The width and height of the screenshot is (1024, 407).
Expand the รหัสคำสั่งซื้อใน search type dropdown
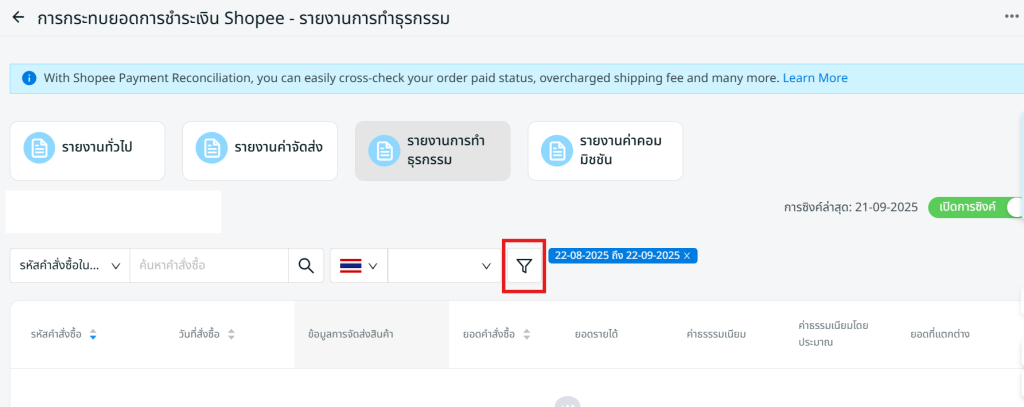click(70, 266)
